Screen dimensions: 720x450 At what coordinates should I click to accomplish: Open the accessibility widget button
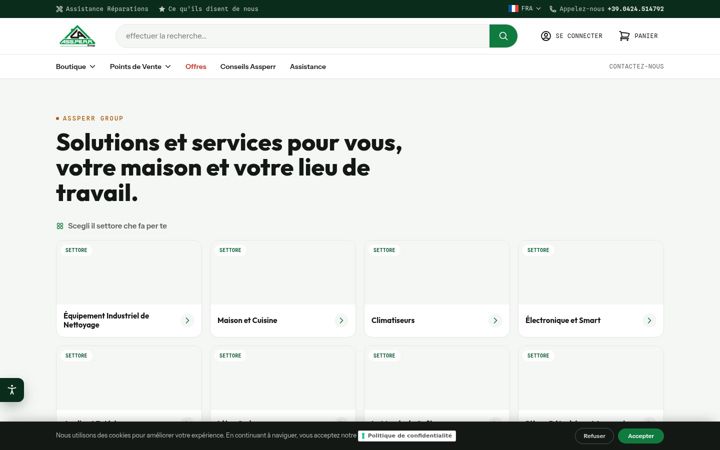(x=11, y=390)
